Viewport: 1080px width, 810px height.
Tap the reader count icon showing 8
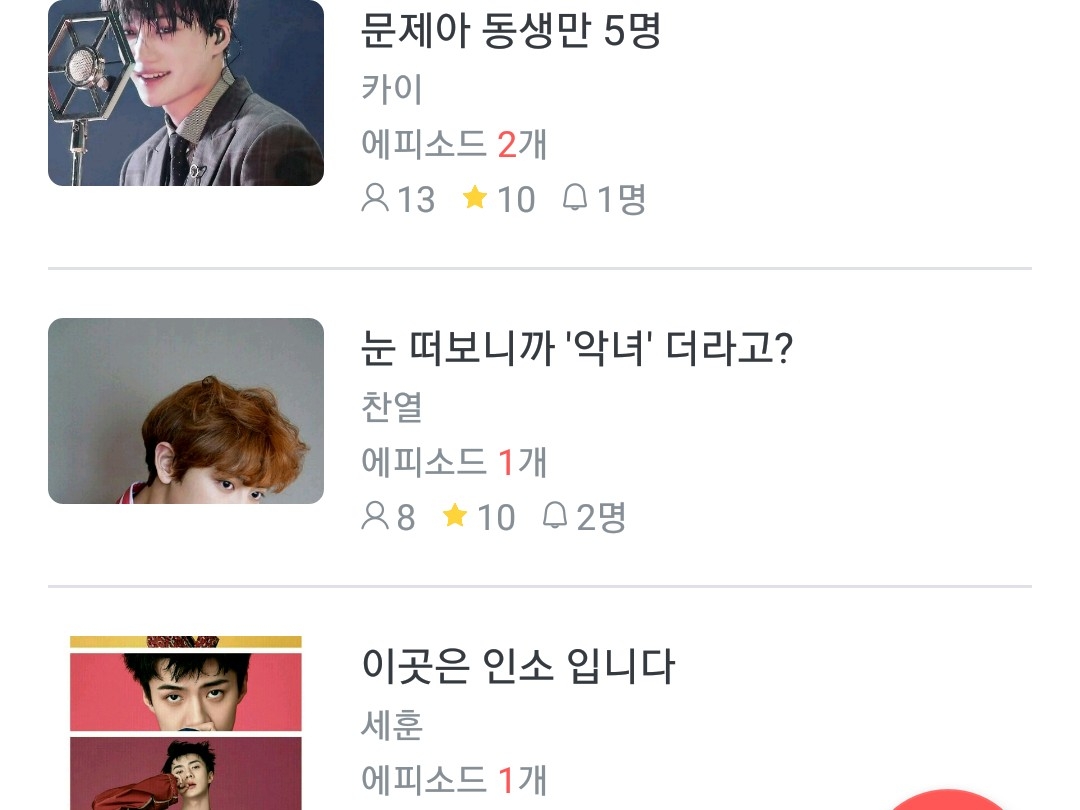tap(375, 516)
